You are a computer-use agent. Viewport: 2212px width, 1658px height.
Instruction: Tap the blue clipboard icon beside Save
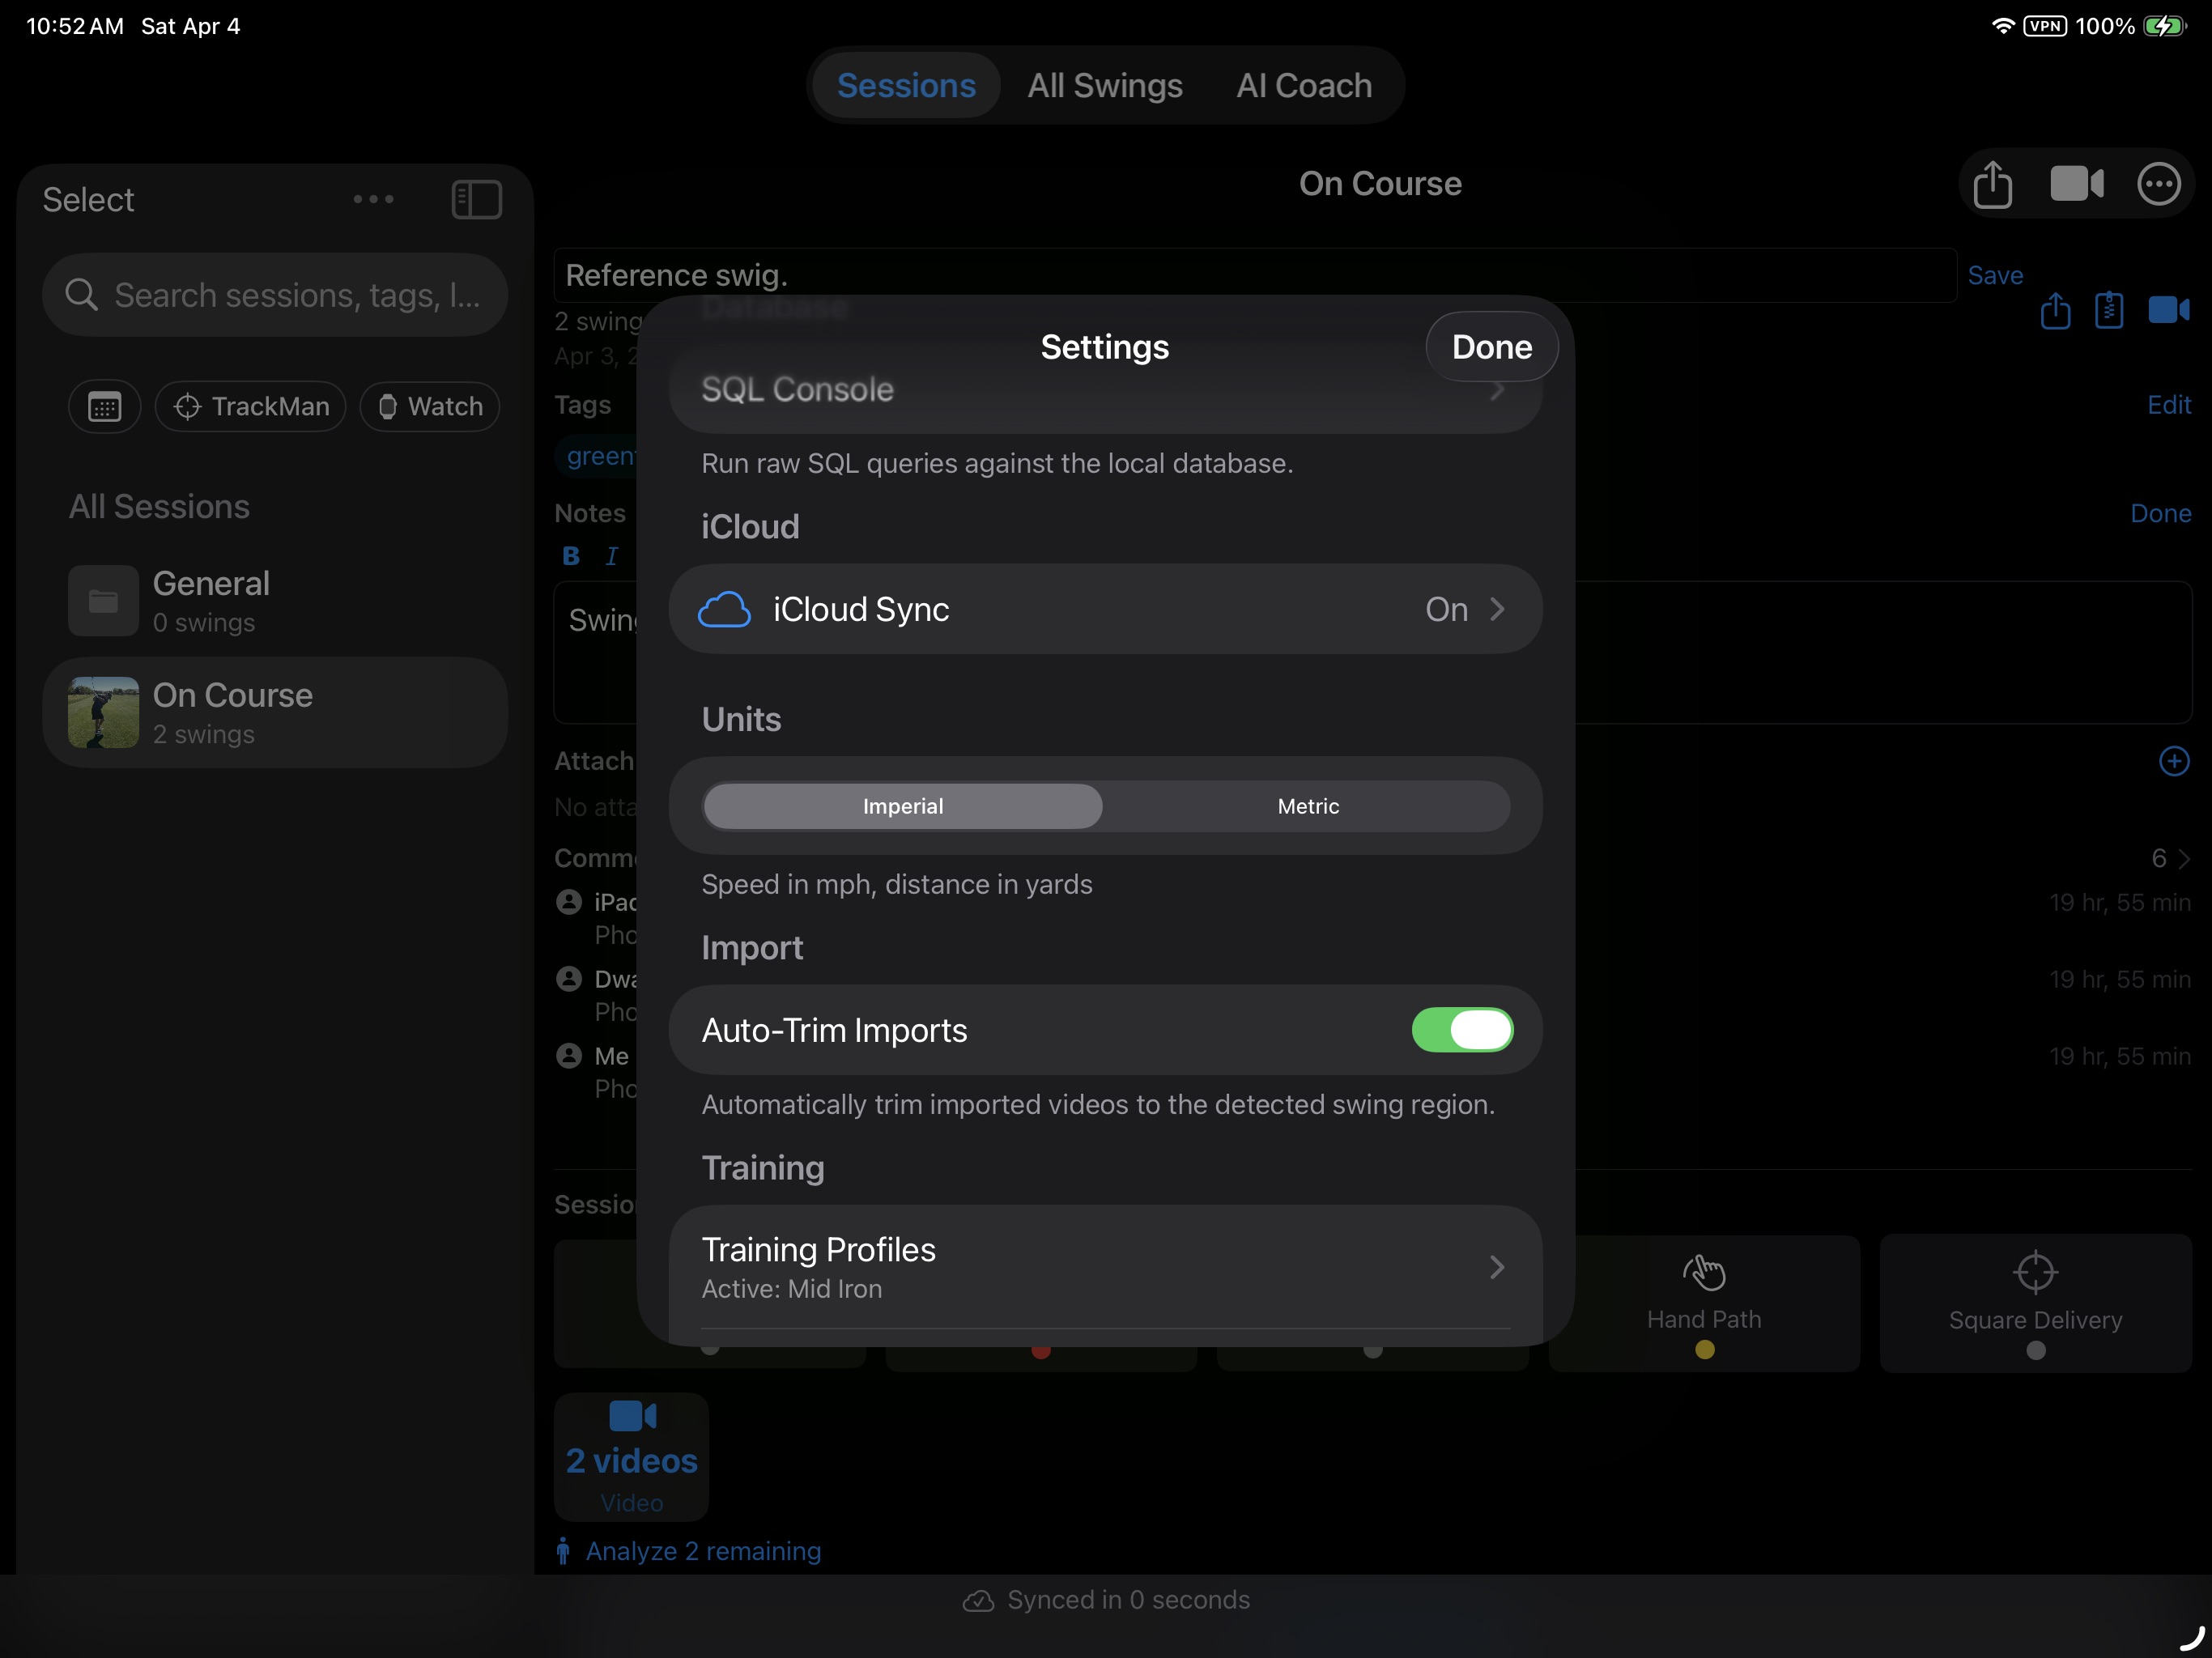click(x=2108, y=310)
